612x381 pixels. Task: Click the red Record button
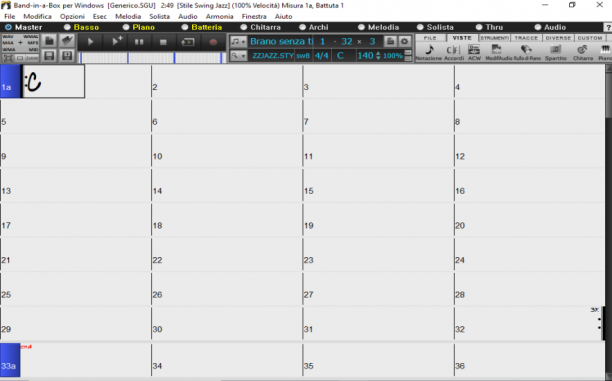213,42
